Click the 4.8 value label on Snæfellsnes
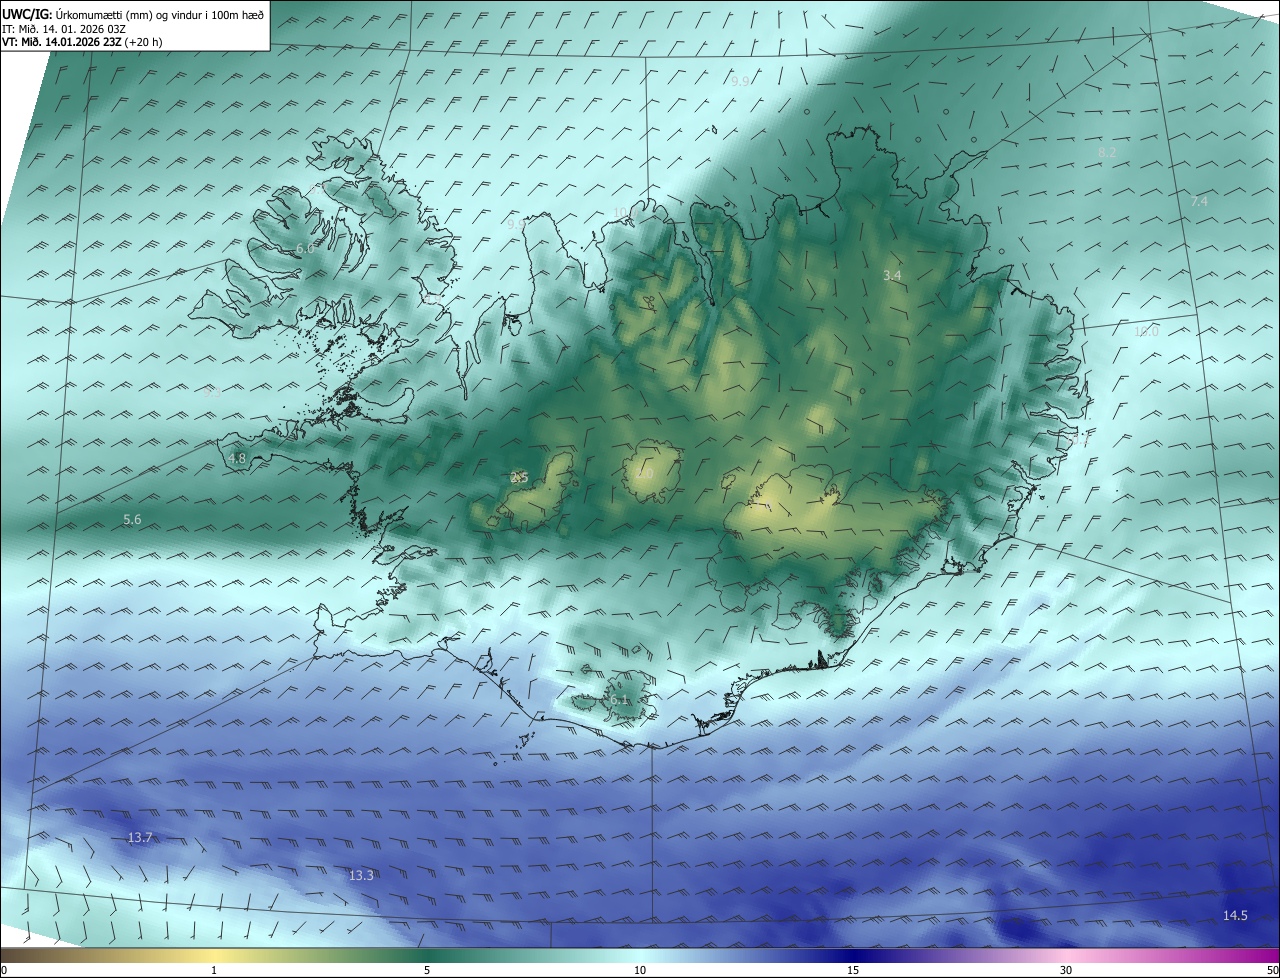The height and width of the screenshot is (978, 1280). (237, 459)
